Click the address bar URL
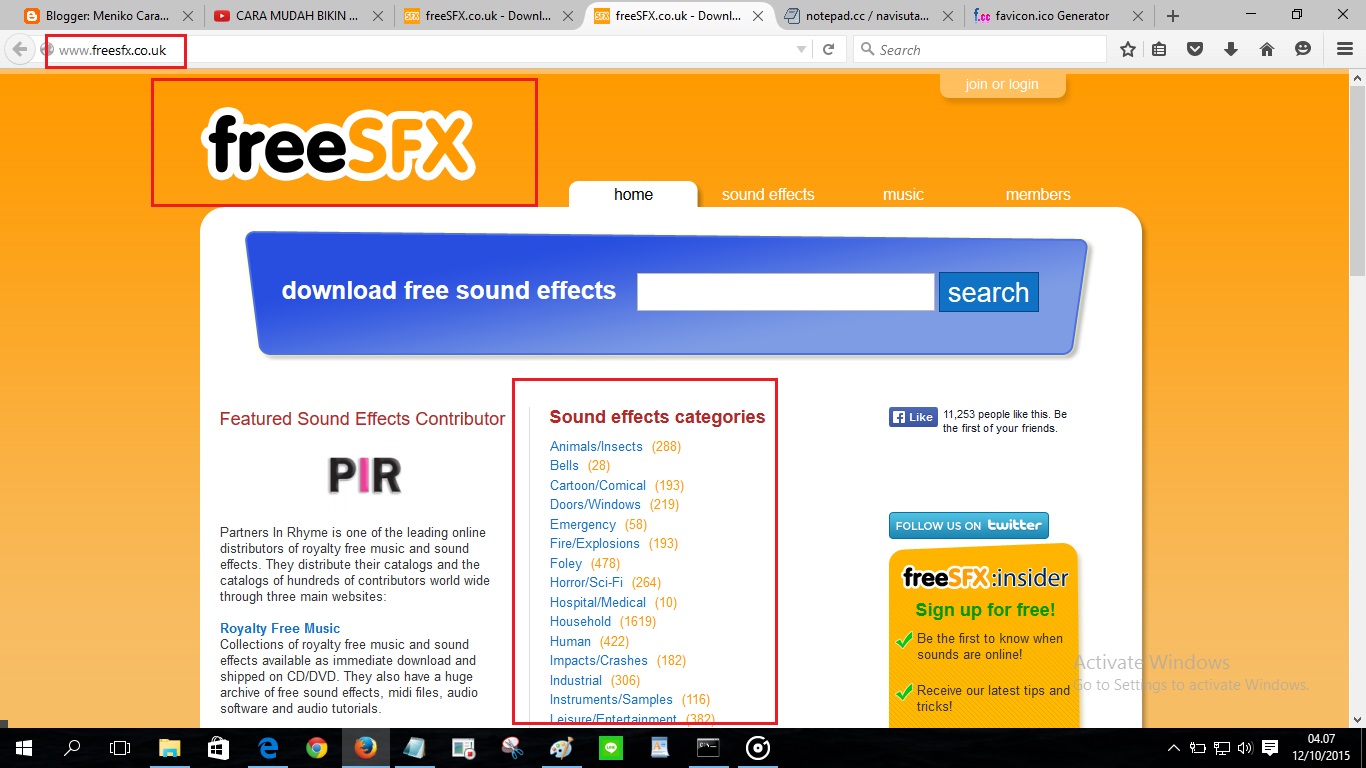 point(113,49)
